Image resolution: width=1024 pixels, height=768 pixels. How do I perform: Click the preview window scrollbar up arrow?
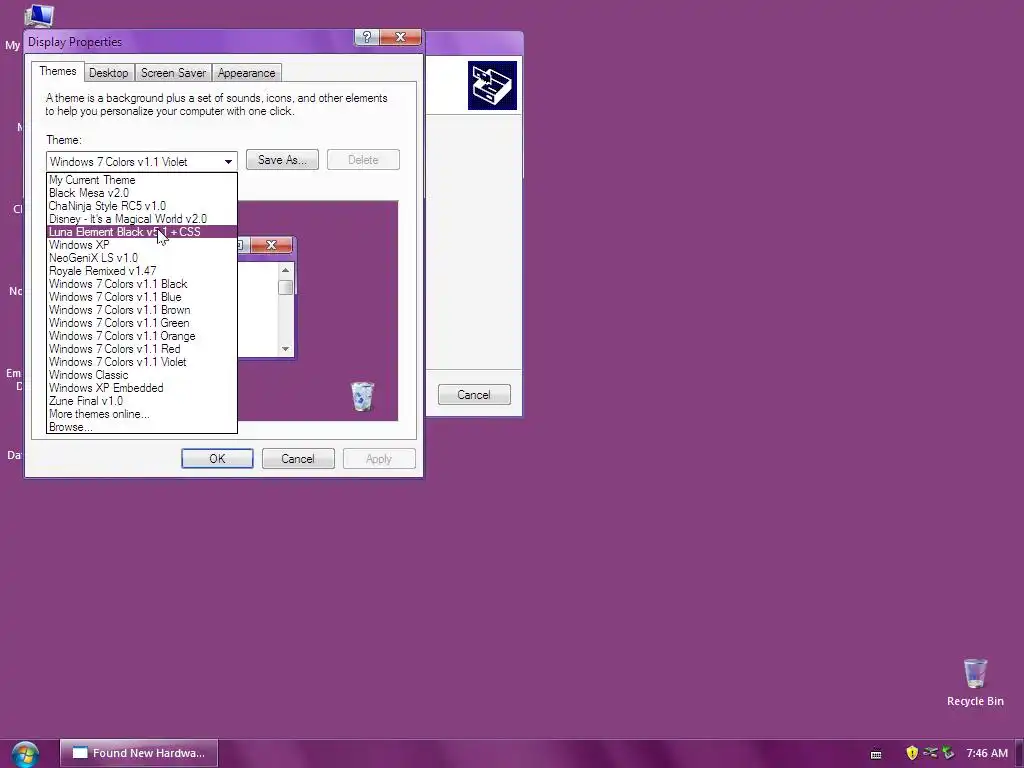(x=285, y=270)
